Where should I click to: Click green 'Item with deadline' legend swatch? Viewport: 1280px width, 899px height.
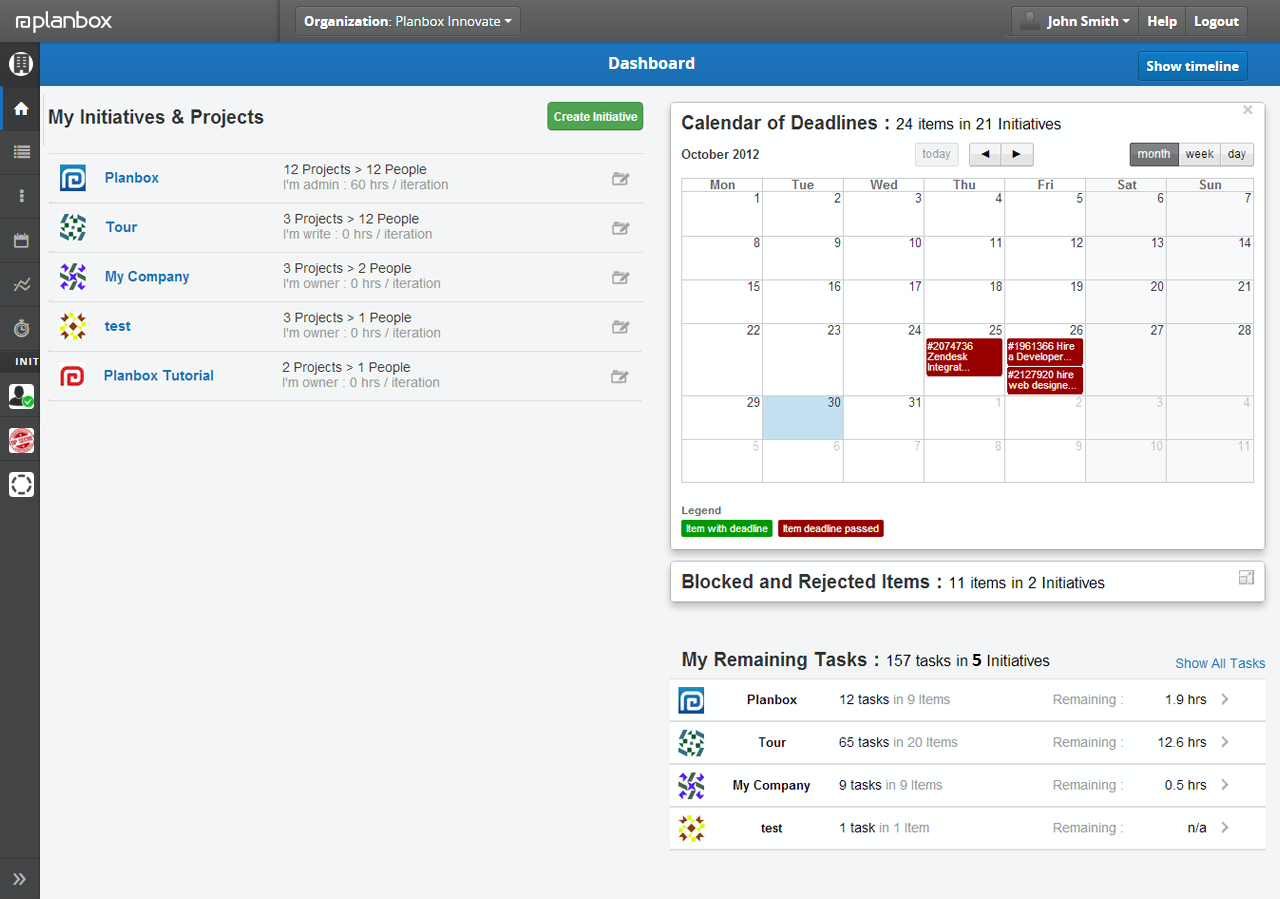pyautogui.click(x=727, y=529)
